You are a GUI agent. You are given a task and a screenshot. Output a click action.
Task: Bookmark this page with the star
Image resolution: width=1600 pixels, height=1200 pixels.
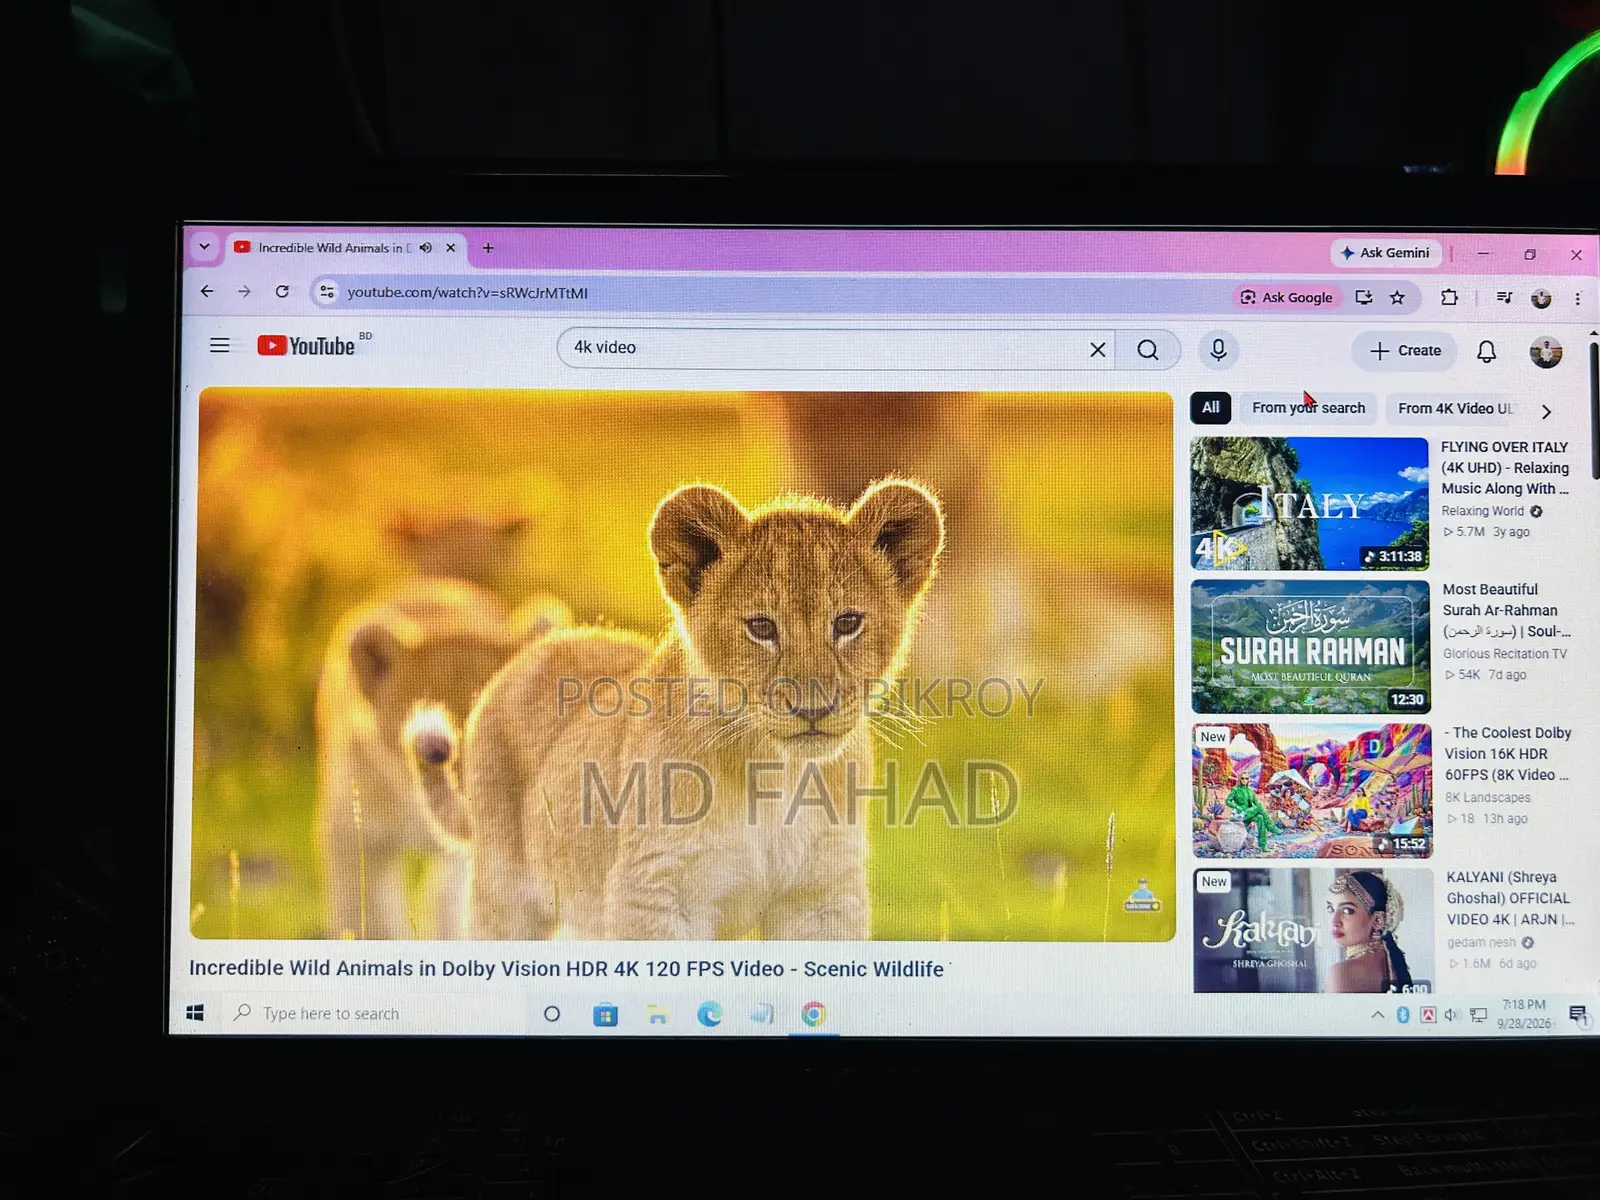pos(1398,297)
